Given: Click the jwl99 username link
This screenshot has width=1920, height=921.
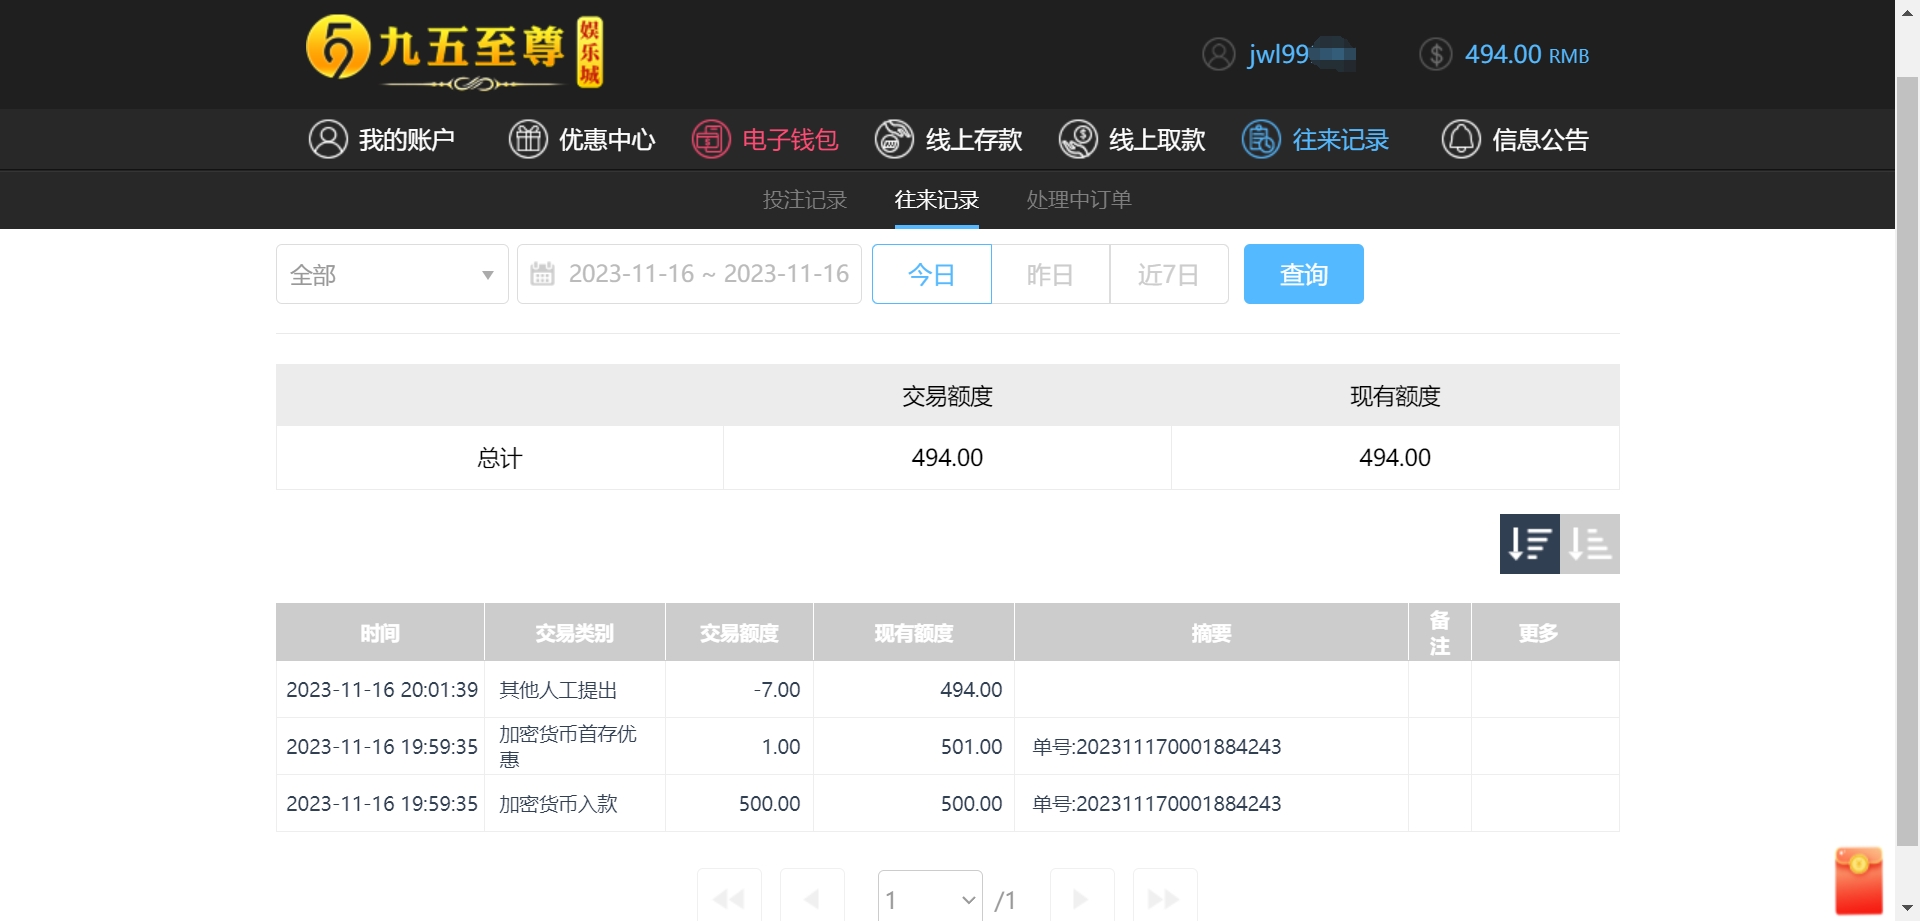Looking at the screenshot, I should pos(1301,54).
